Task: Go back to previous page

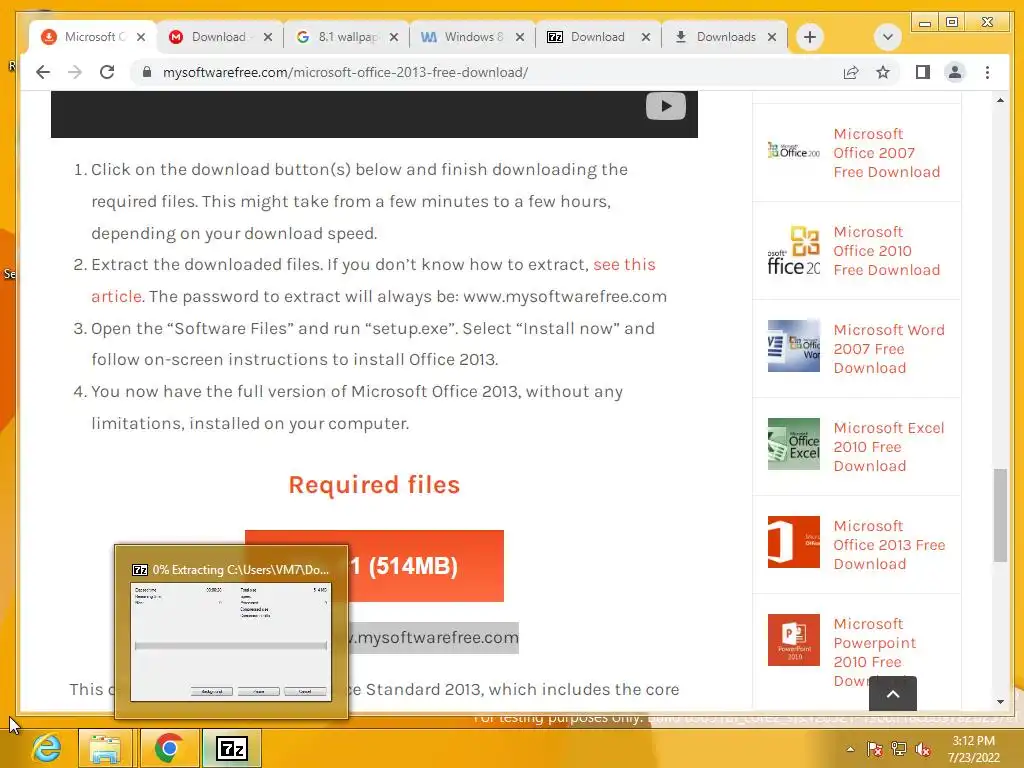Action: click(43, 72)
